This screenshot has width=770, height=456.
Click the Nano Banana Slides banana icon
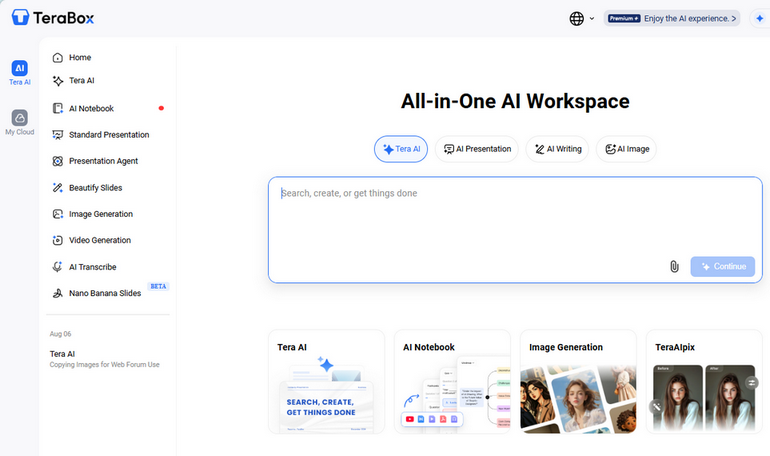pos(57,293)
